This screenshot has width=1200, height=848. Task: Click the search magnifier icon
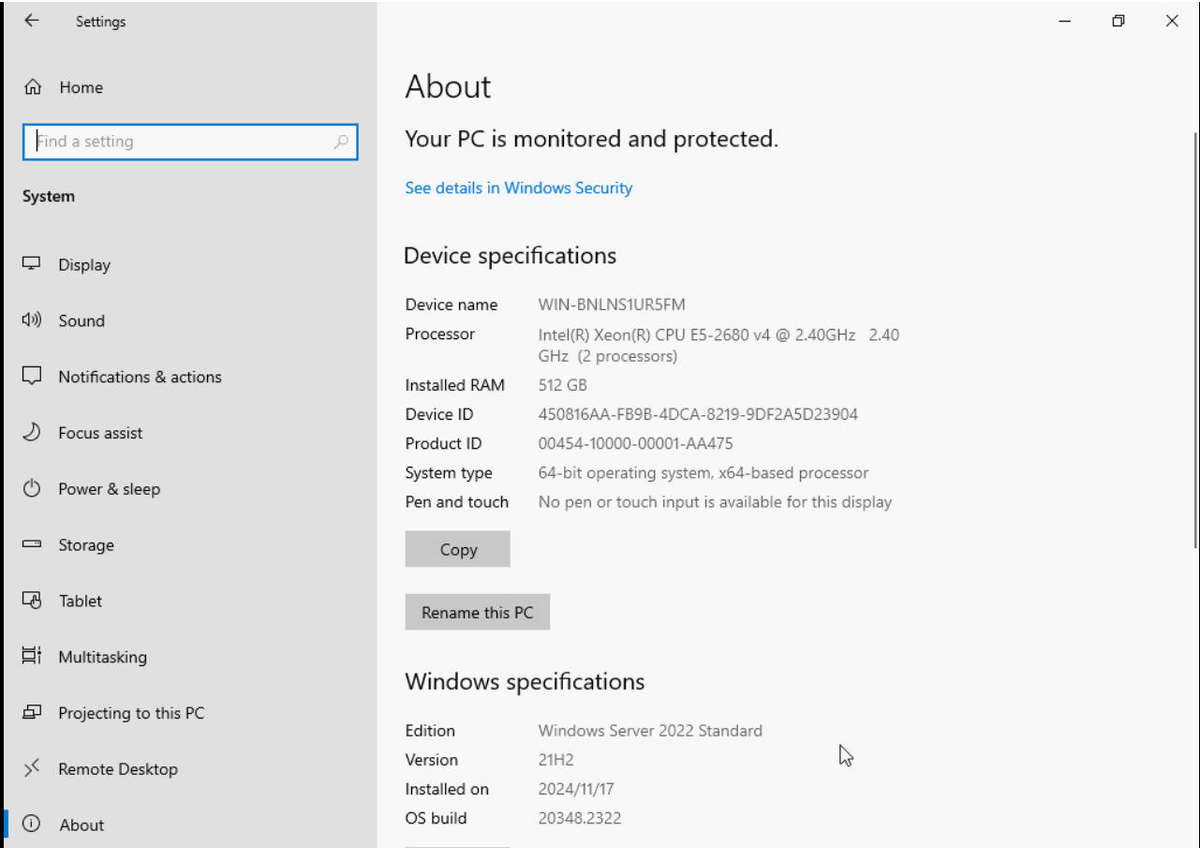tap(341, 141)
